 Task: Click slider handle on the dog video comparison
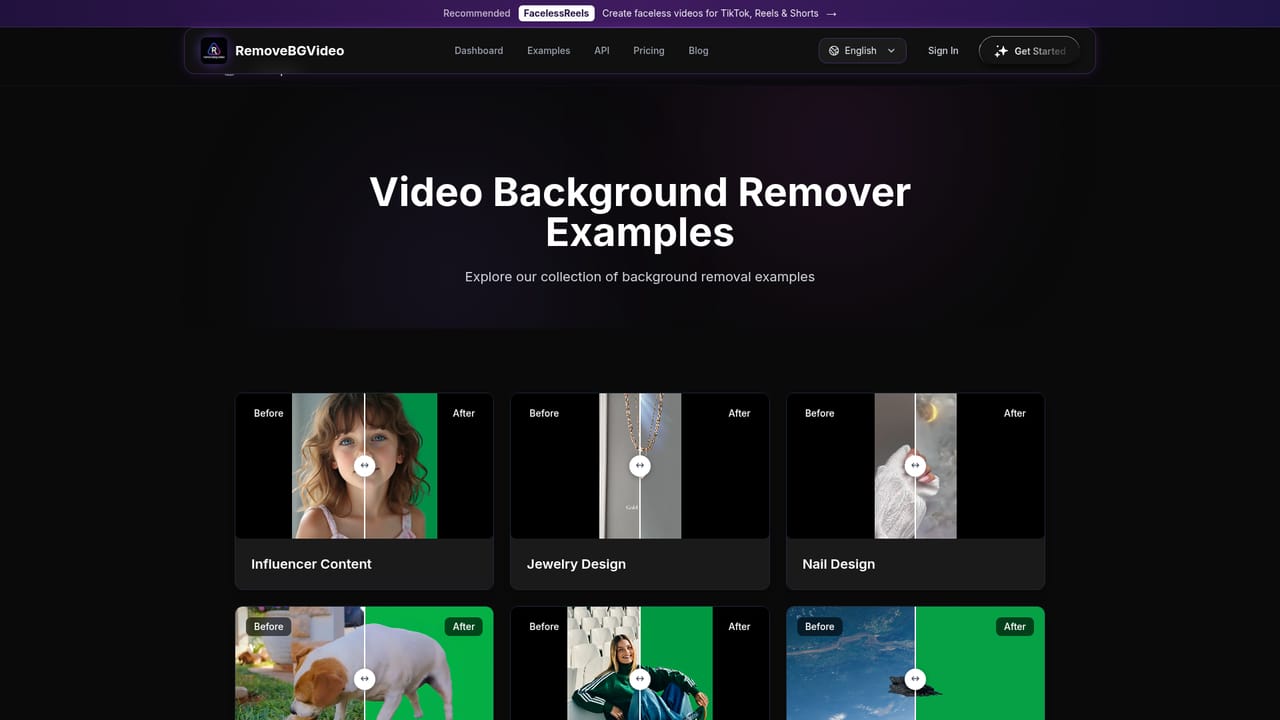[364, 679]
